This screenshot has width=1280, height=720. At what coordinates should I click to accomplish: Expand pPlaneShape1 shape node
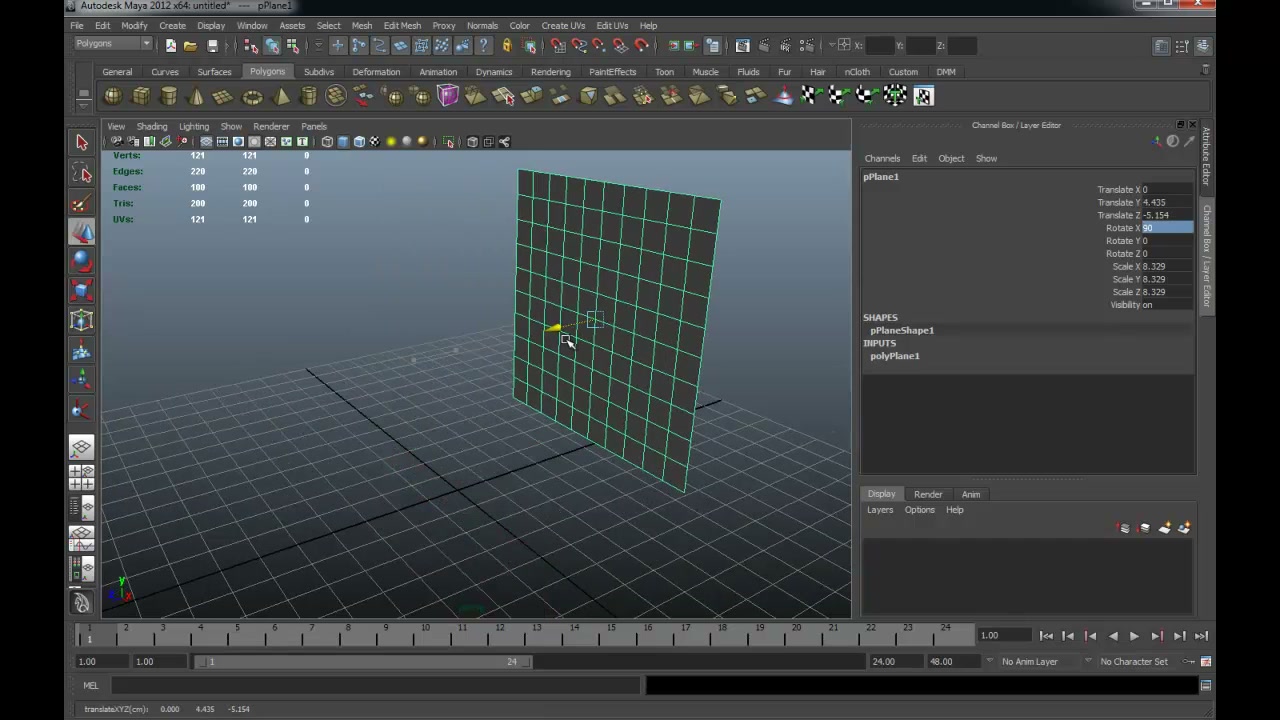902,330
